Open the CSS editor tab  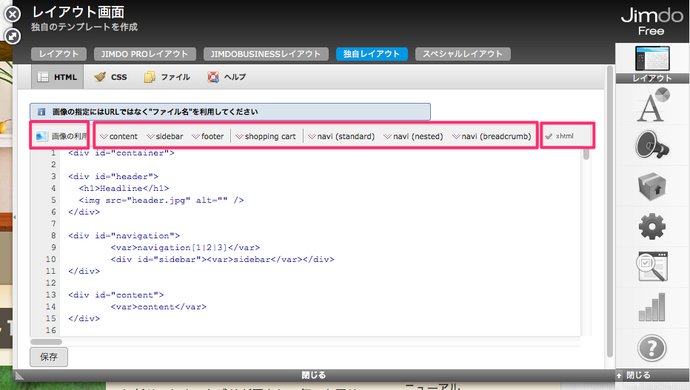coord(110,77)
